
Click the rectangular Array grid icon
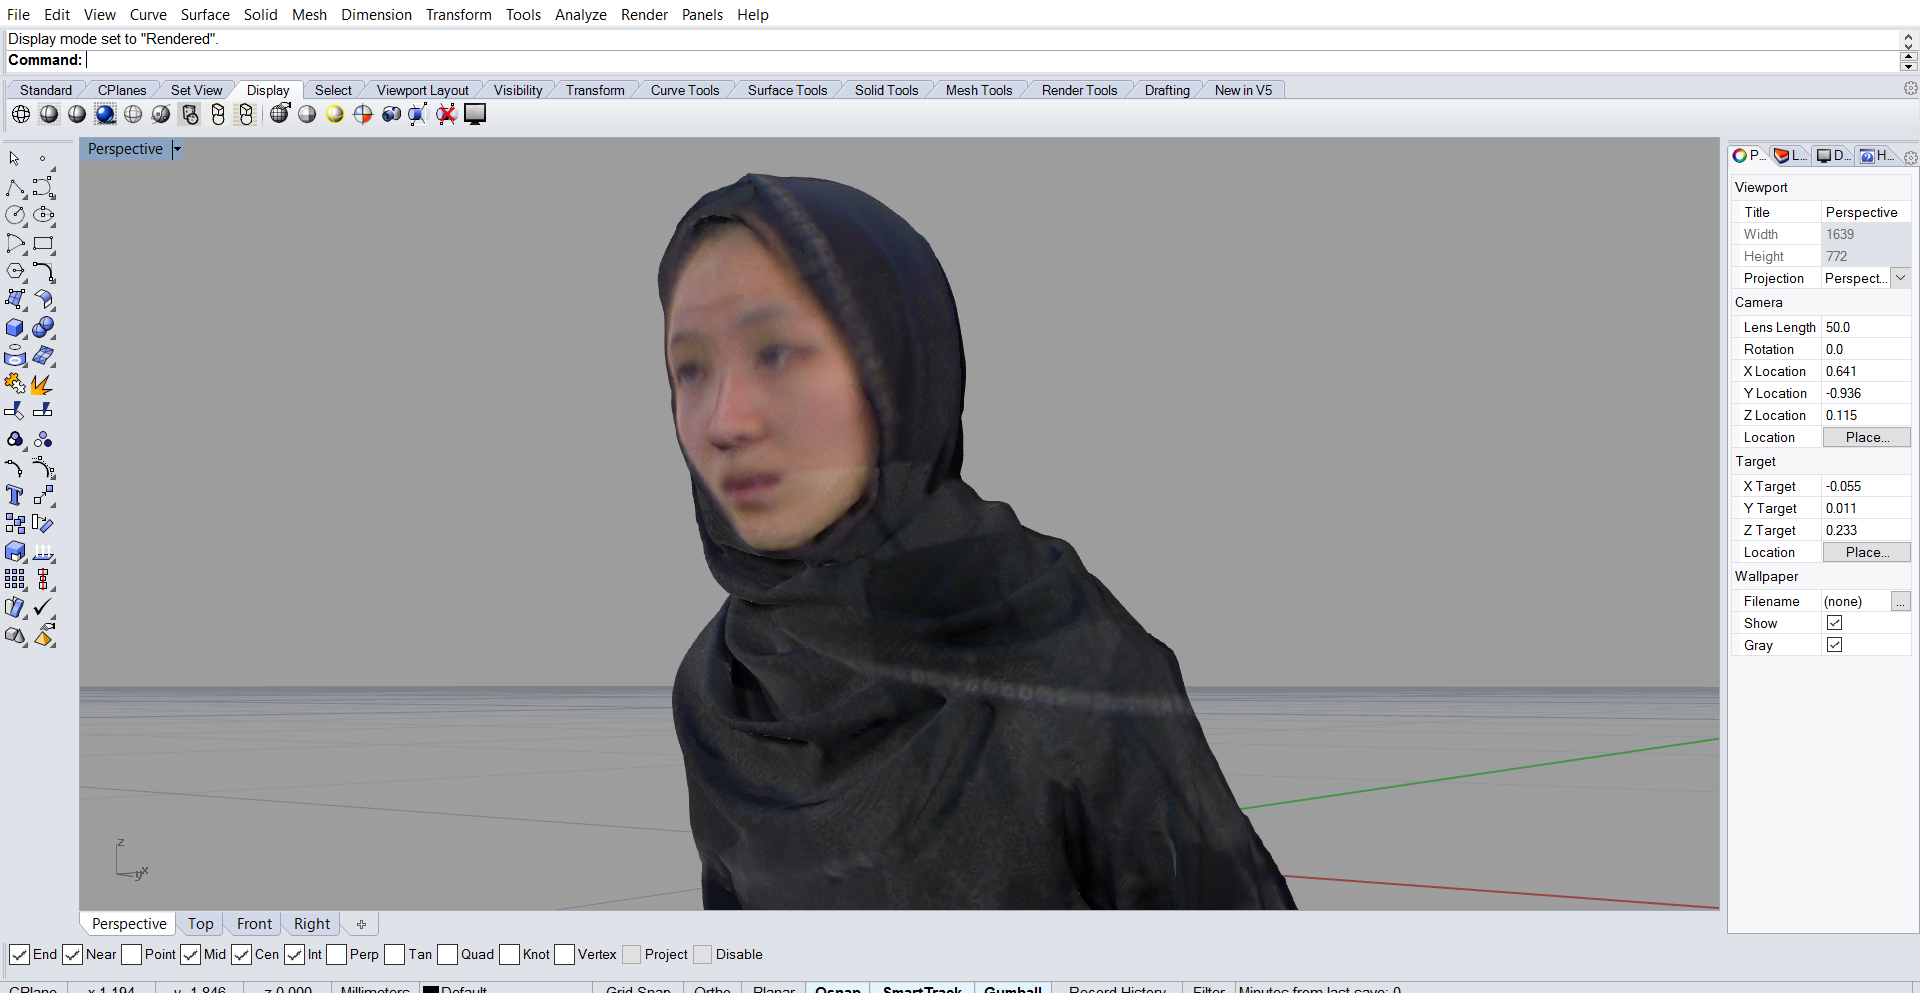(x=15, y=579)
